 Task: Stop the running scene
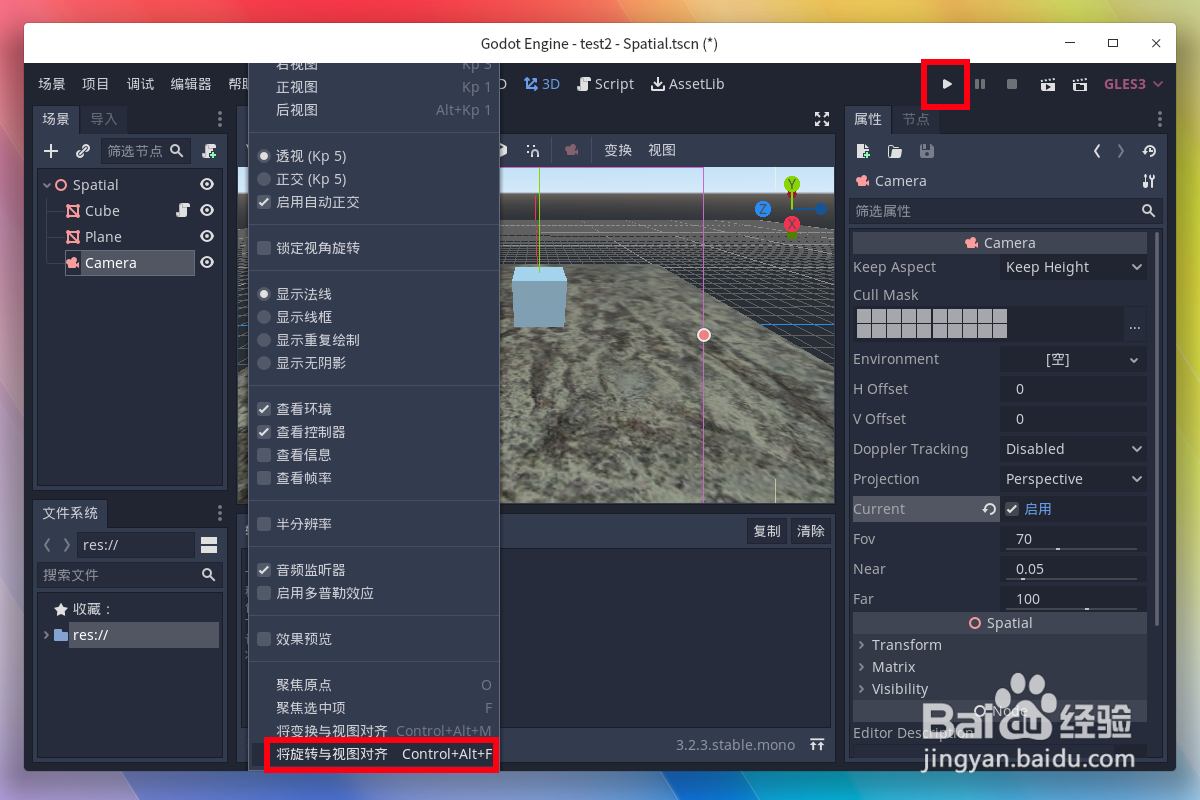tap(1012, 85)
